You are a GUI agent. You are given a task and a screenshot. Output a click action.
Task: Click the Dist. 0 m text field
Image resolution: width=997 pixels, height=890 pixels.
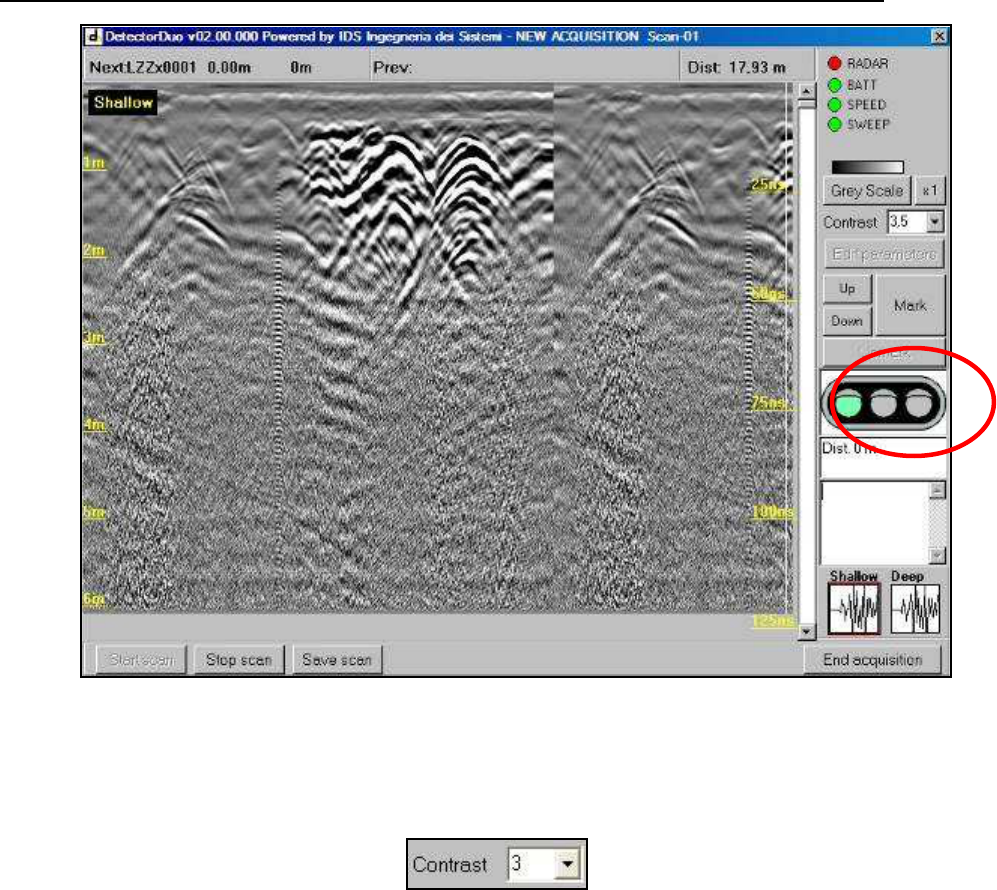click(x=883, y=457)
